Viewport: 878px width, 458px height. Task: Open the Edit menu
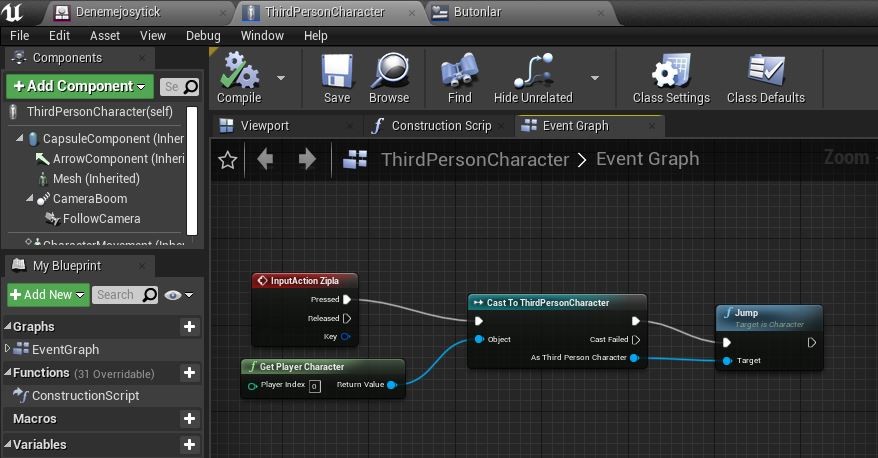pos(59,36)
